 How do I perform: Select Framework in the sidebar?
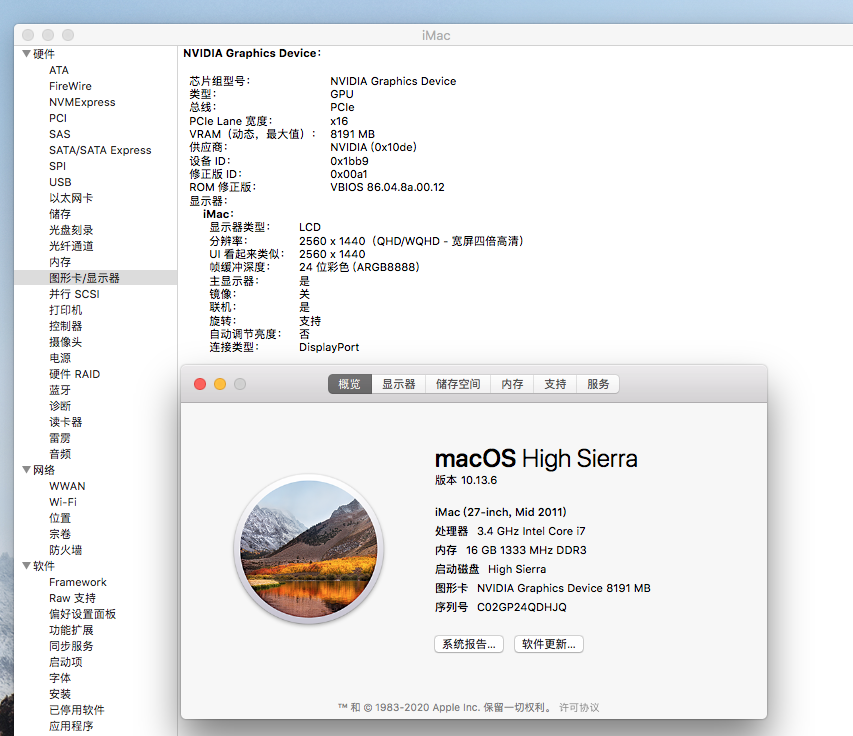click(x=78, y=582)
